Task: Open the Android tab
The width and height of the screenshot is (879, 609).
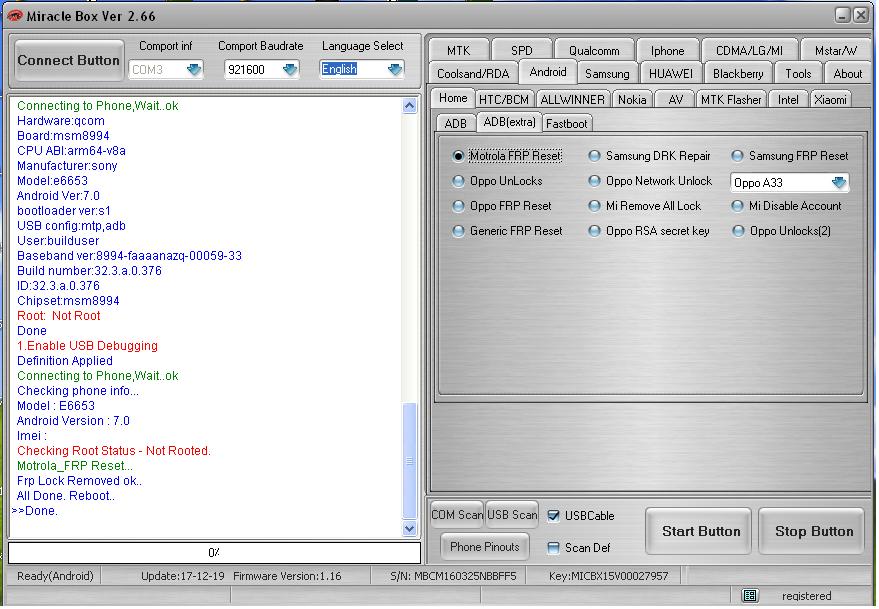Action: pos(548,72)
